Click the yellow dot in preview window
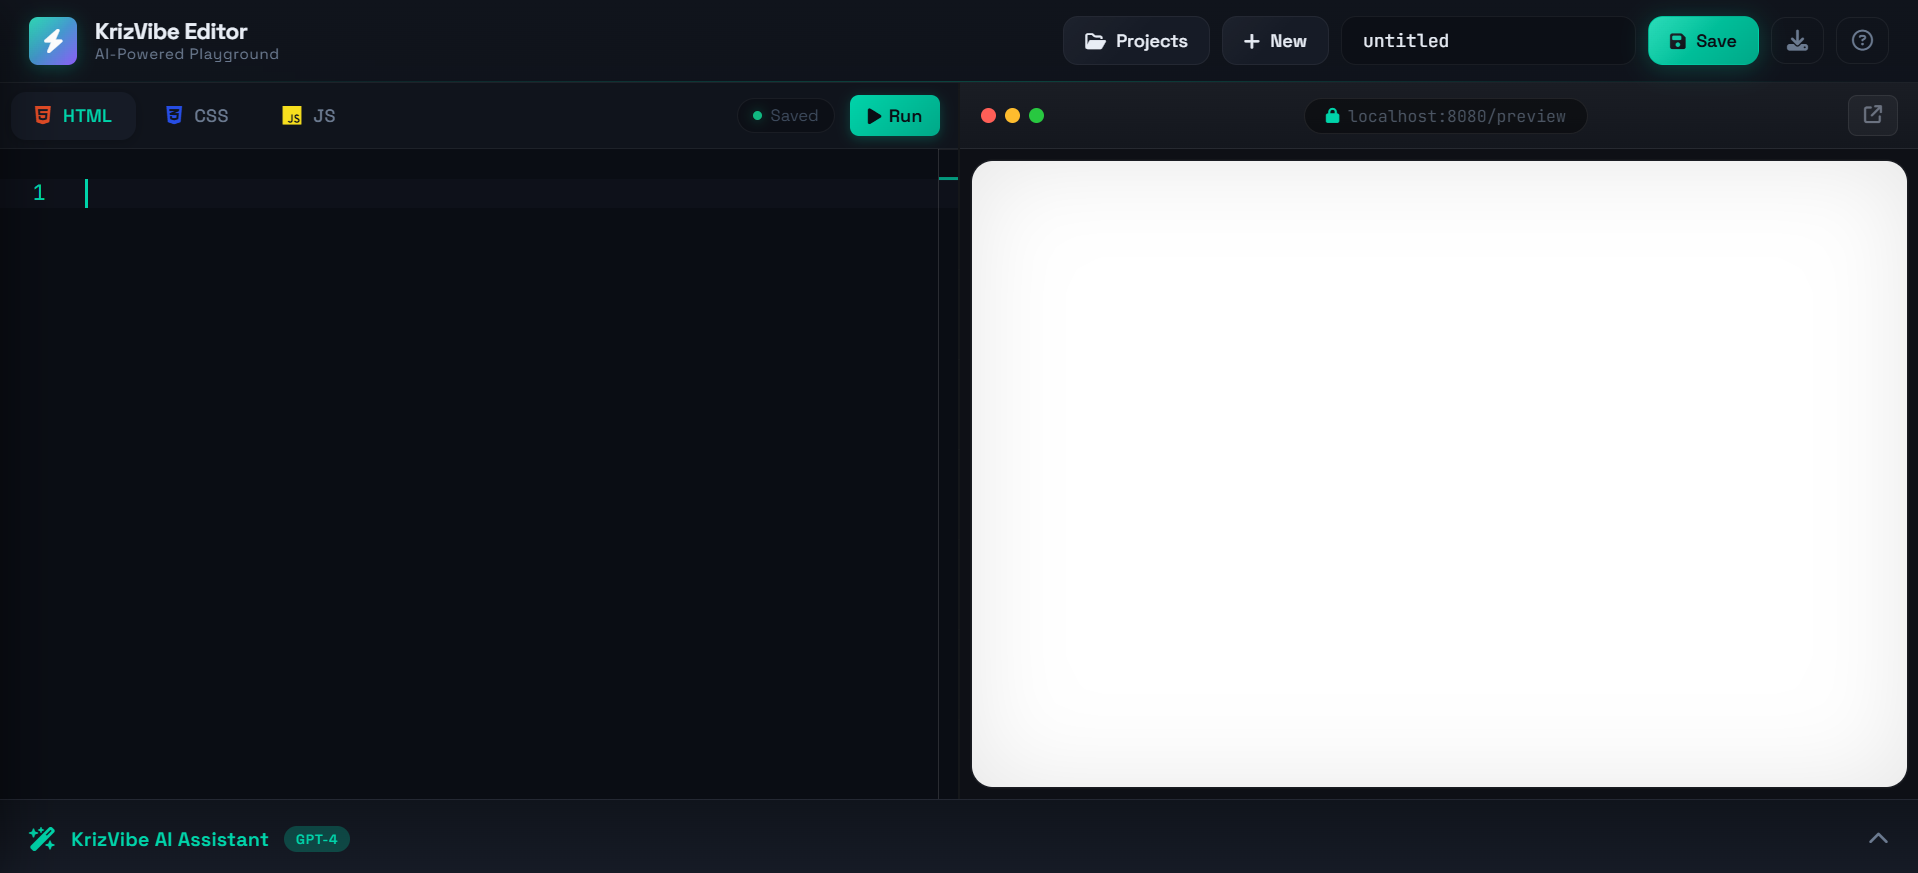 [x=1012, y=116]
